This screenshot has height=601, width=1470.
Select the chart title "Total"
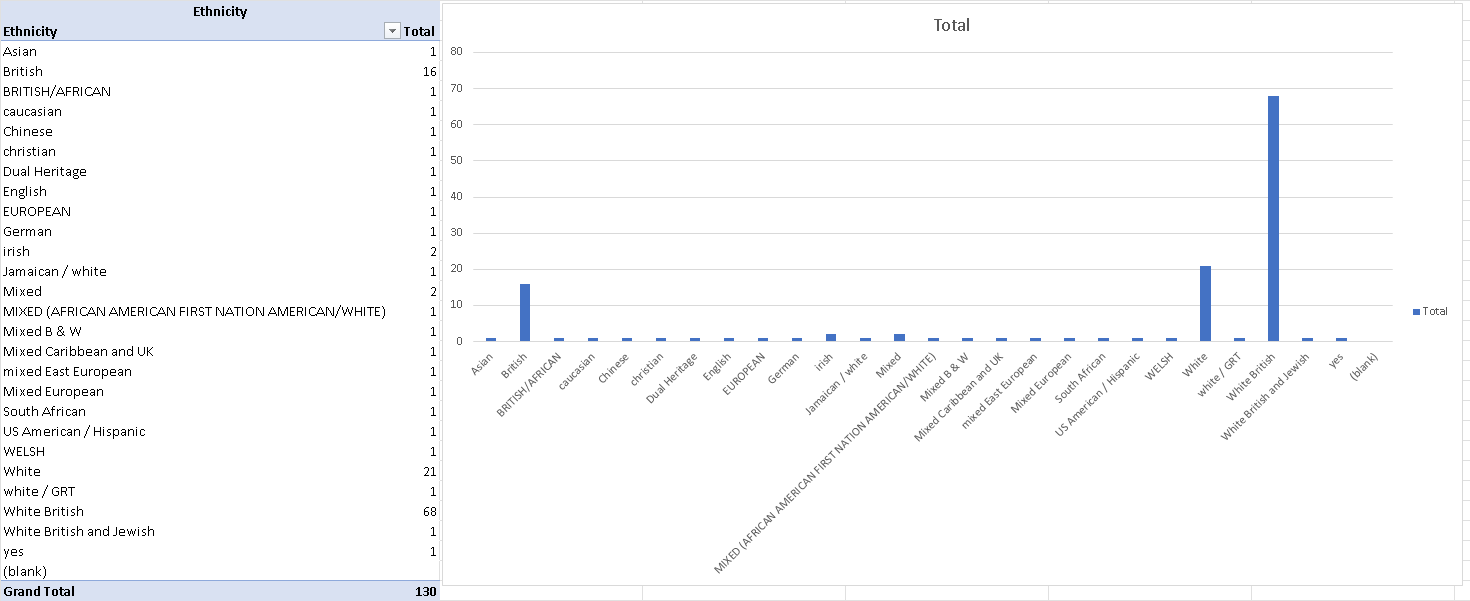[951, 25]
